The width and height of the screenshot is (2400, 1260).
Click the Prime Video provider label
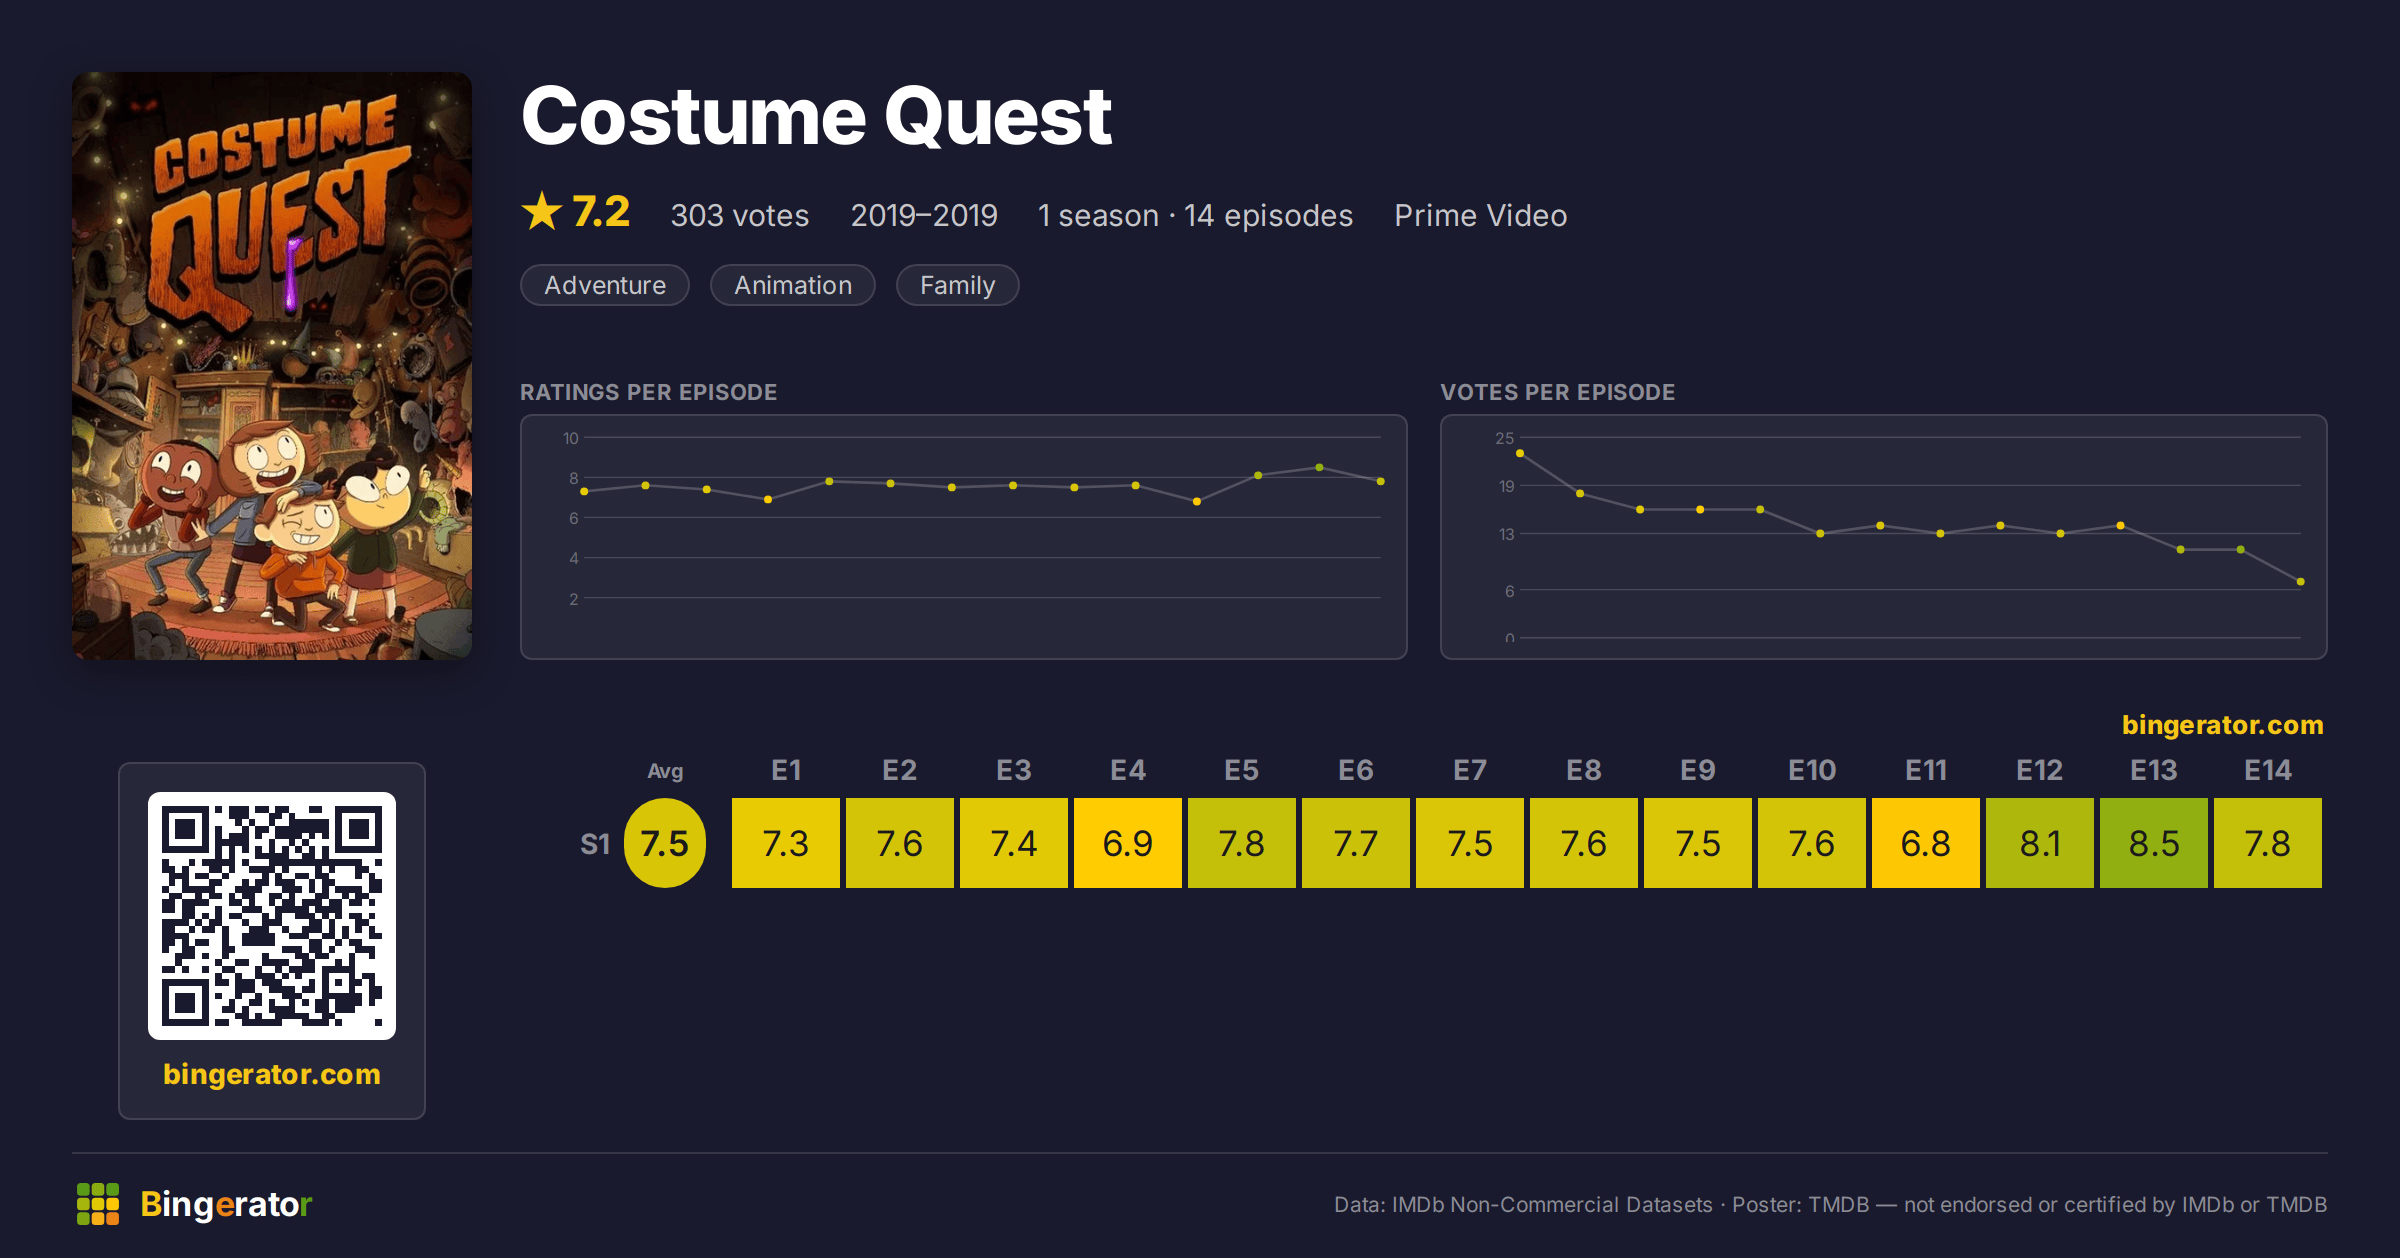pos(1481,215)
